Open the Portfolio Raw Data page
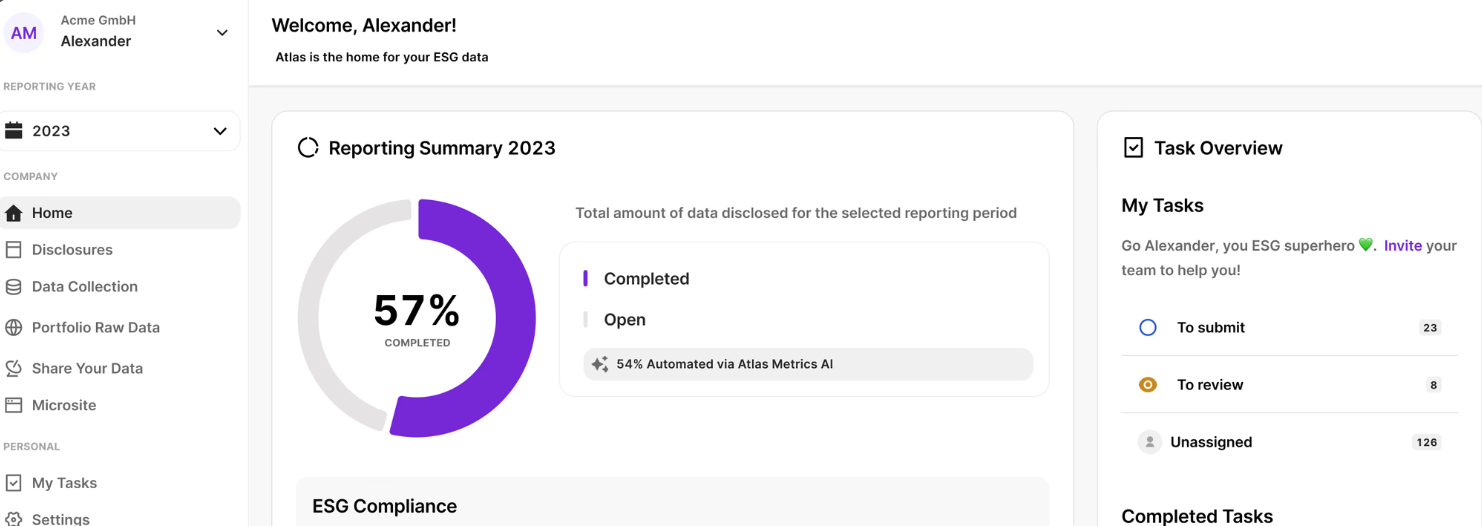Screen dimensions: 1482x526 point(96,328)
